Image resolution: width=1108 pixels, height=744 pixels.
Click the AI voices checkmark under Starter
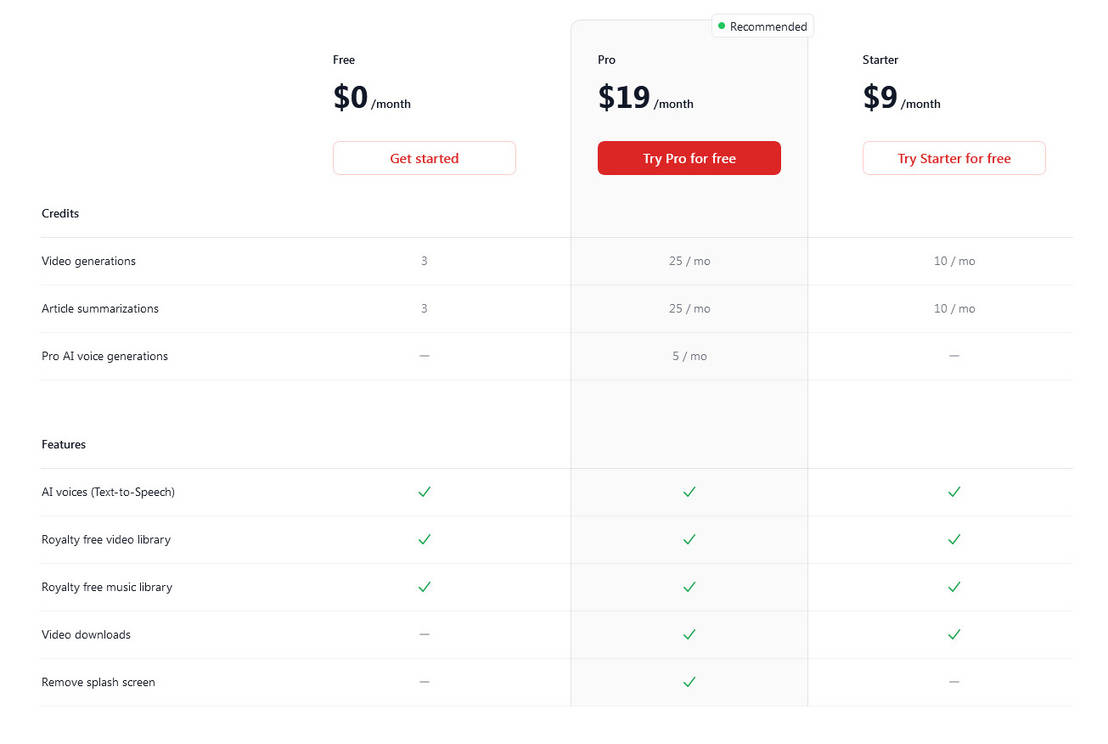pyautogui.click(x=953, y=492)
